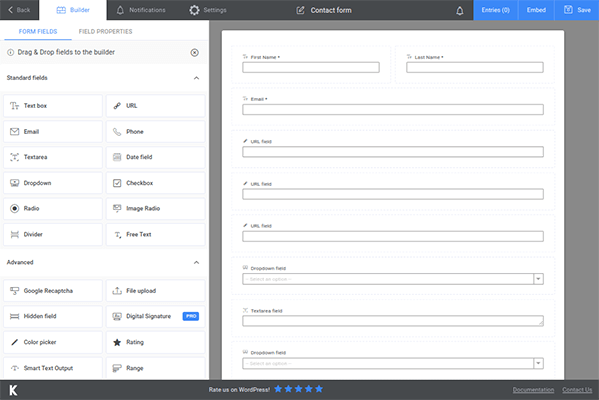The width and height of the screenshot is (599, 400).
Task: Select the FIELD PROPERTIES tab
Action: (105, 31)
